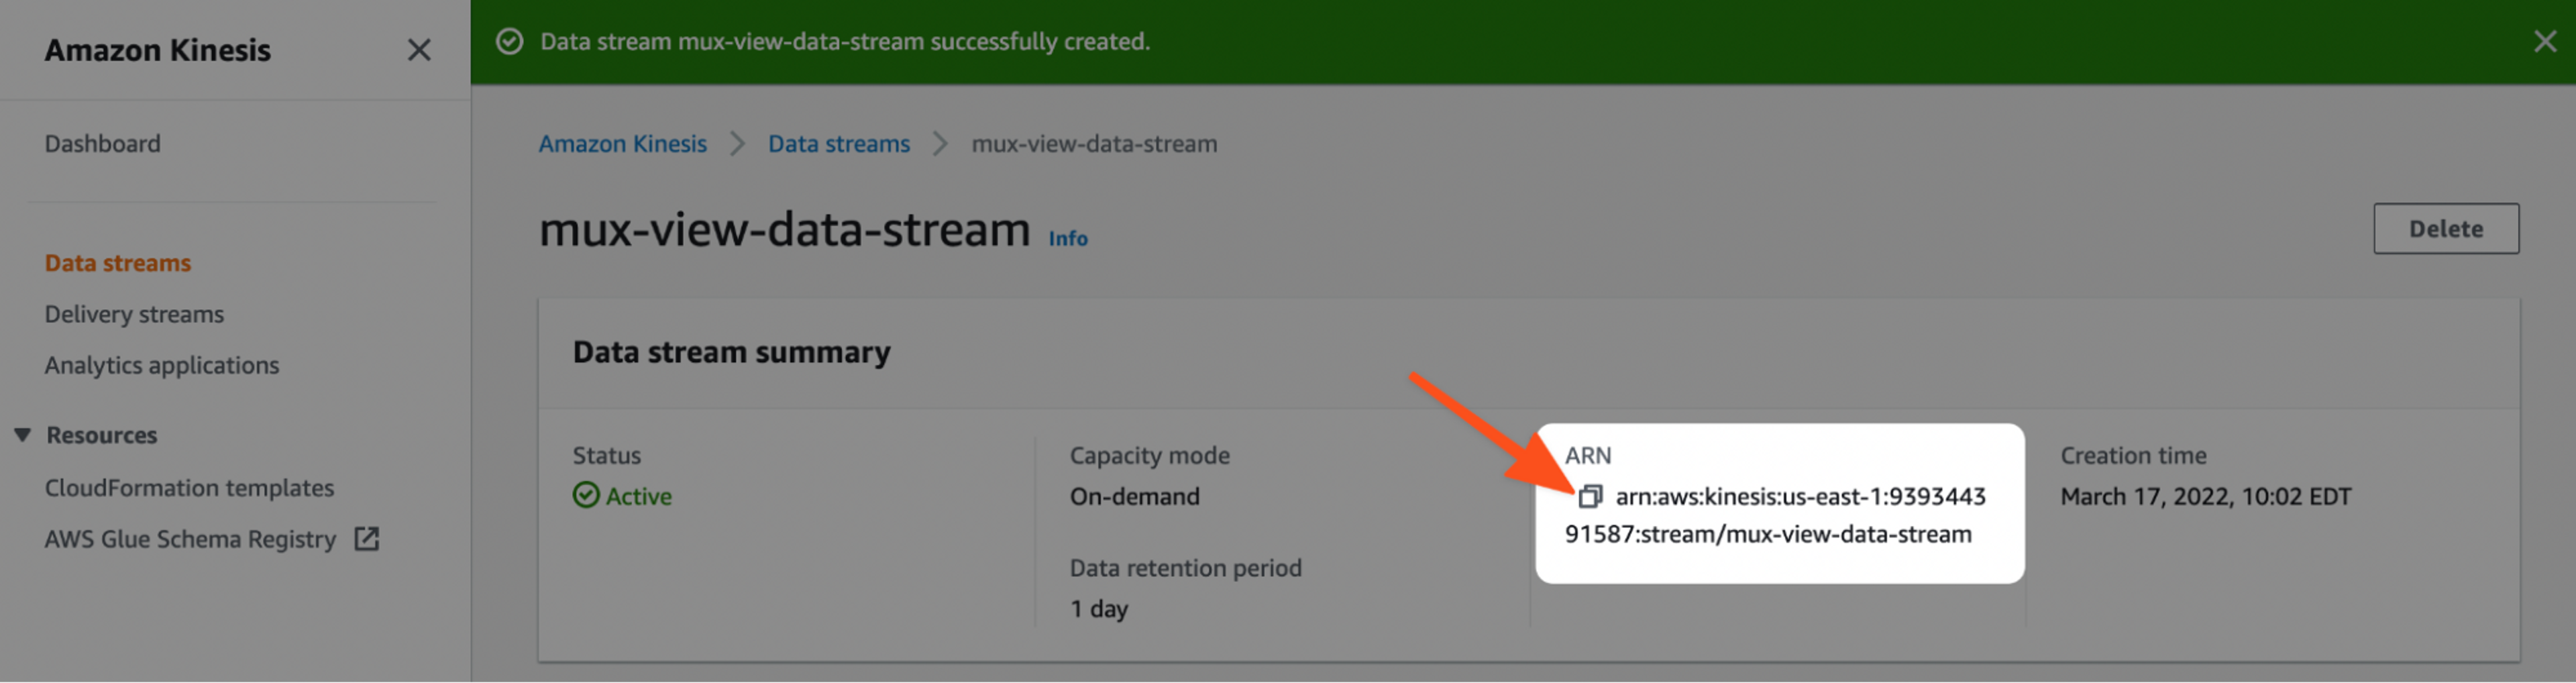
Task: Dismiss the green success notification banner
Action: pos(2545,41)
